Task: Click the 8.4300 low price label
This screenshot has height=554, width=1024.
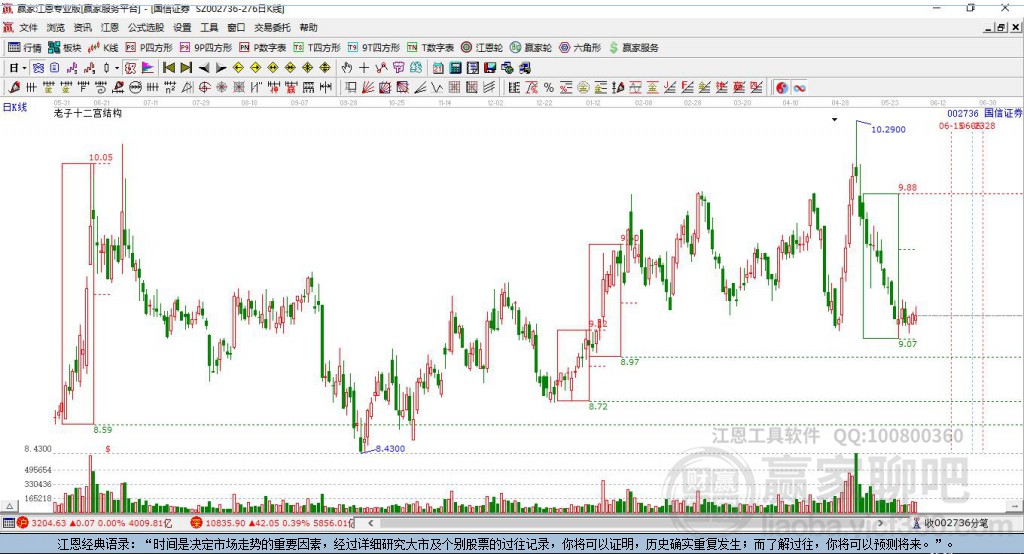Action: [390, 449]
